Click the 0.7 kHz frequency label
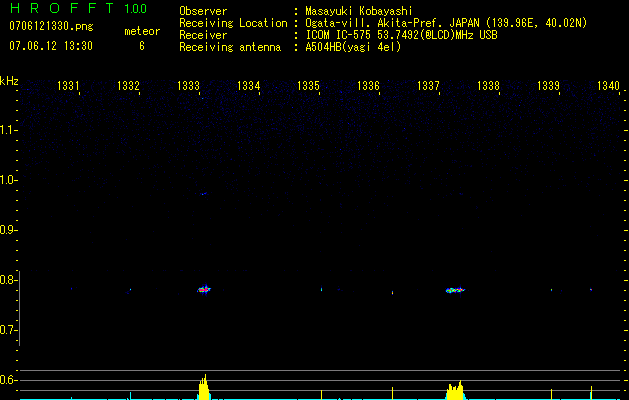Viewport: 629px width, 400px height. (x=8, y=330)
